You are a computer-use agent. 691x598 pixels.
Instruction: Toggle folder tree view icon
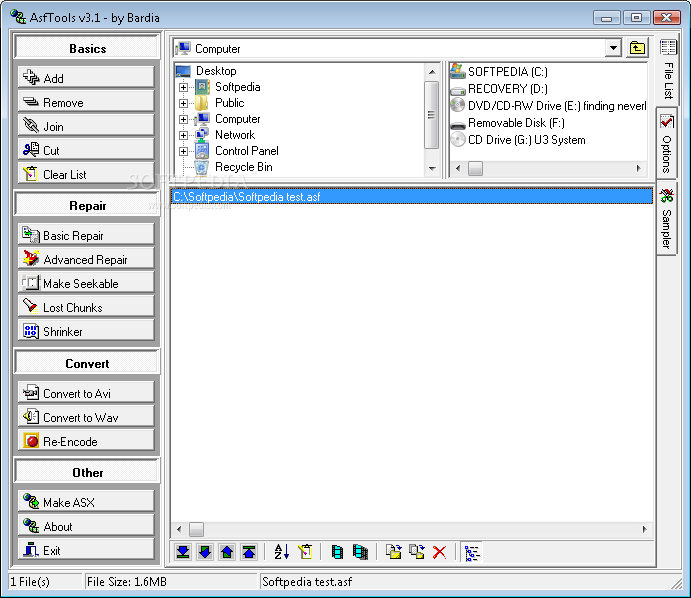(x=472, y=552)
